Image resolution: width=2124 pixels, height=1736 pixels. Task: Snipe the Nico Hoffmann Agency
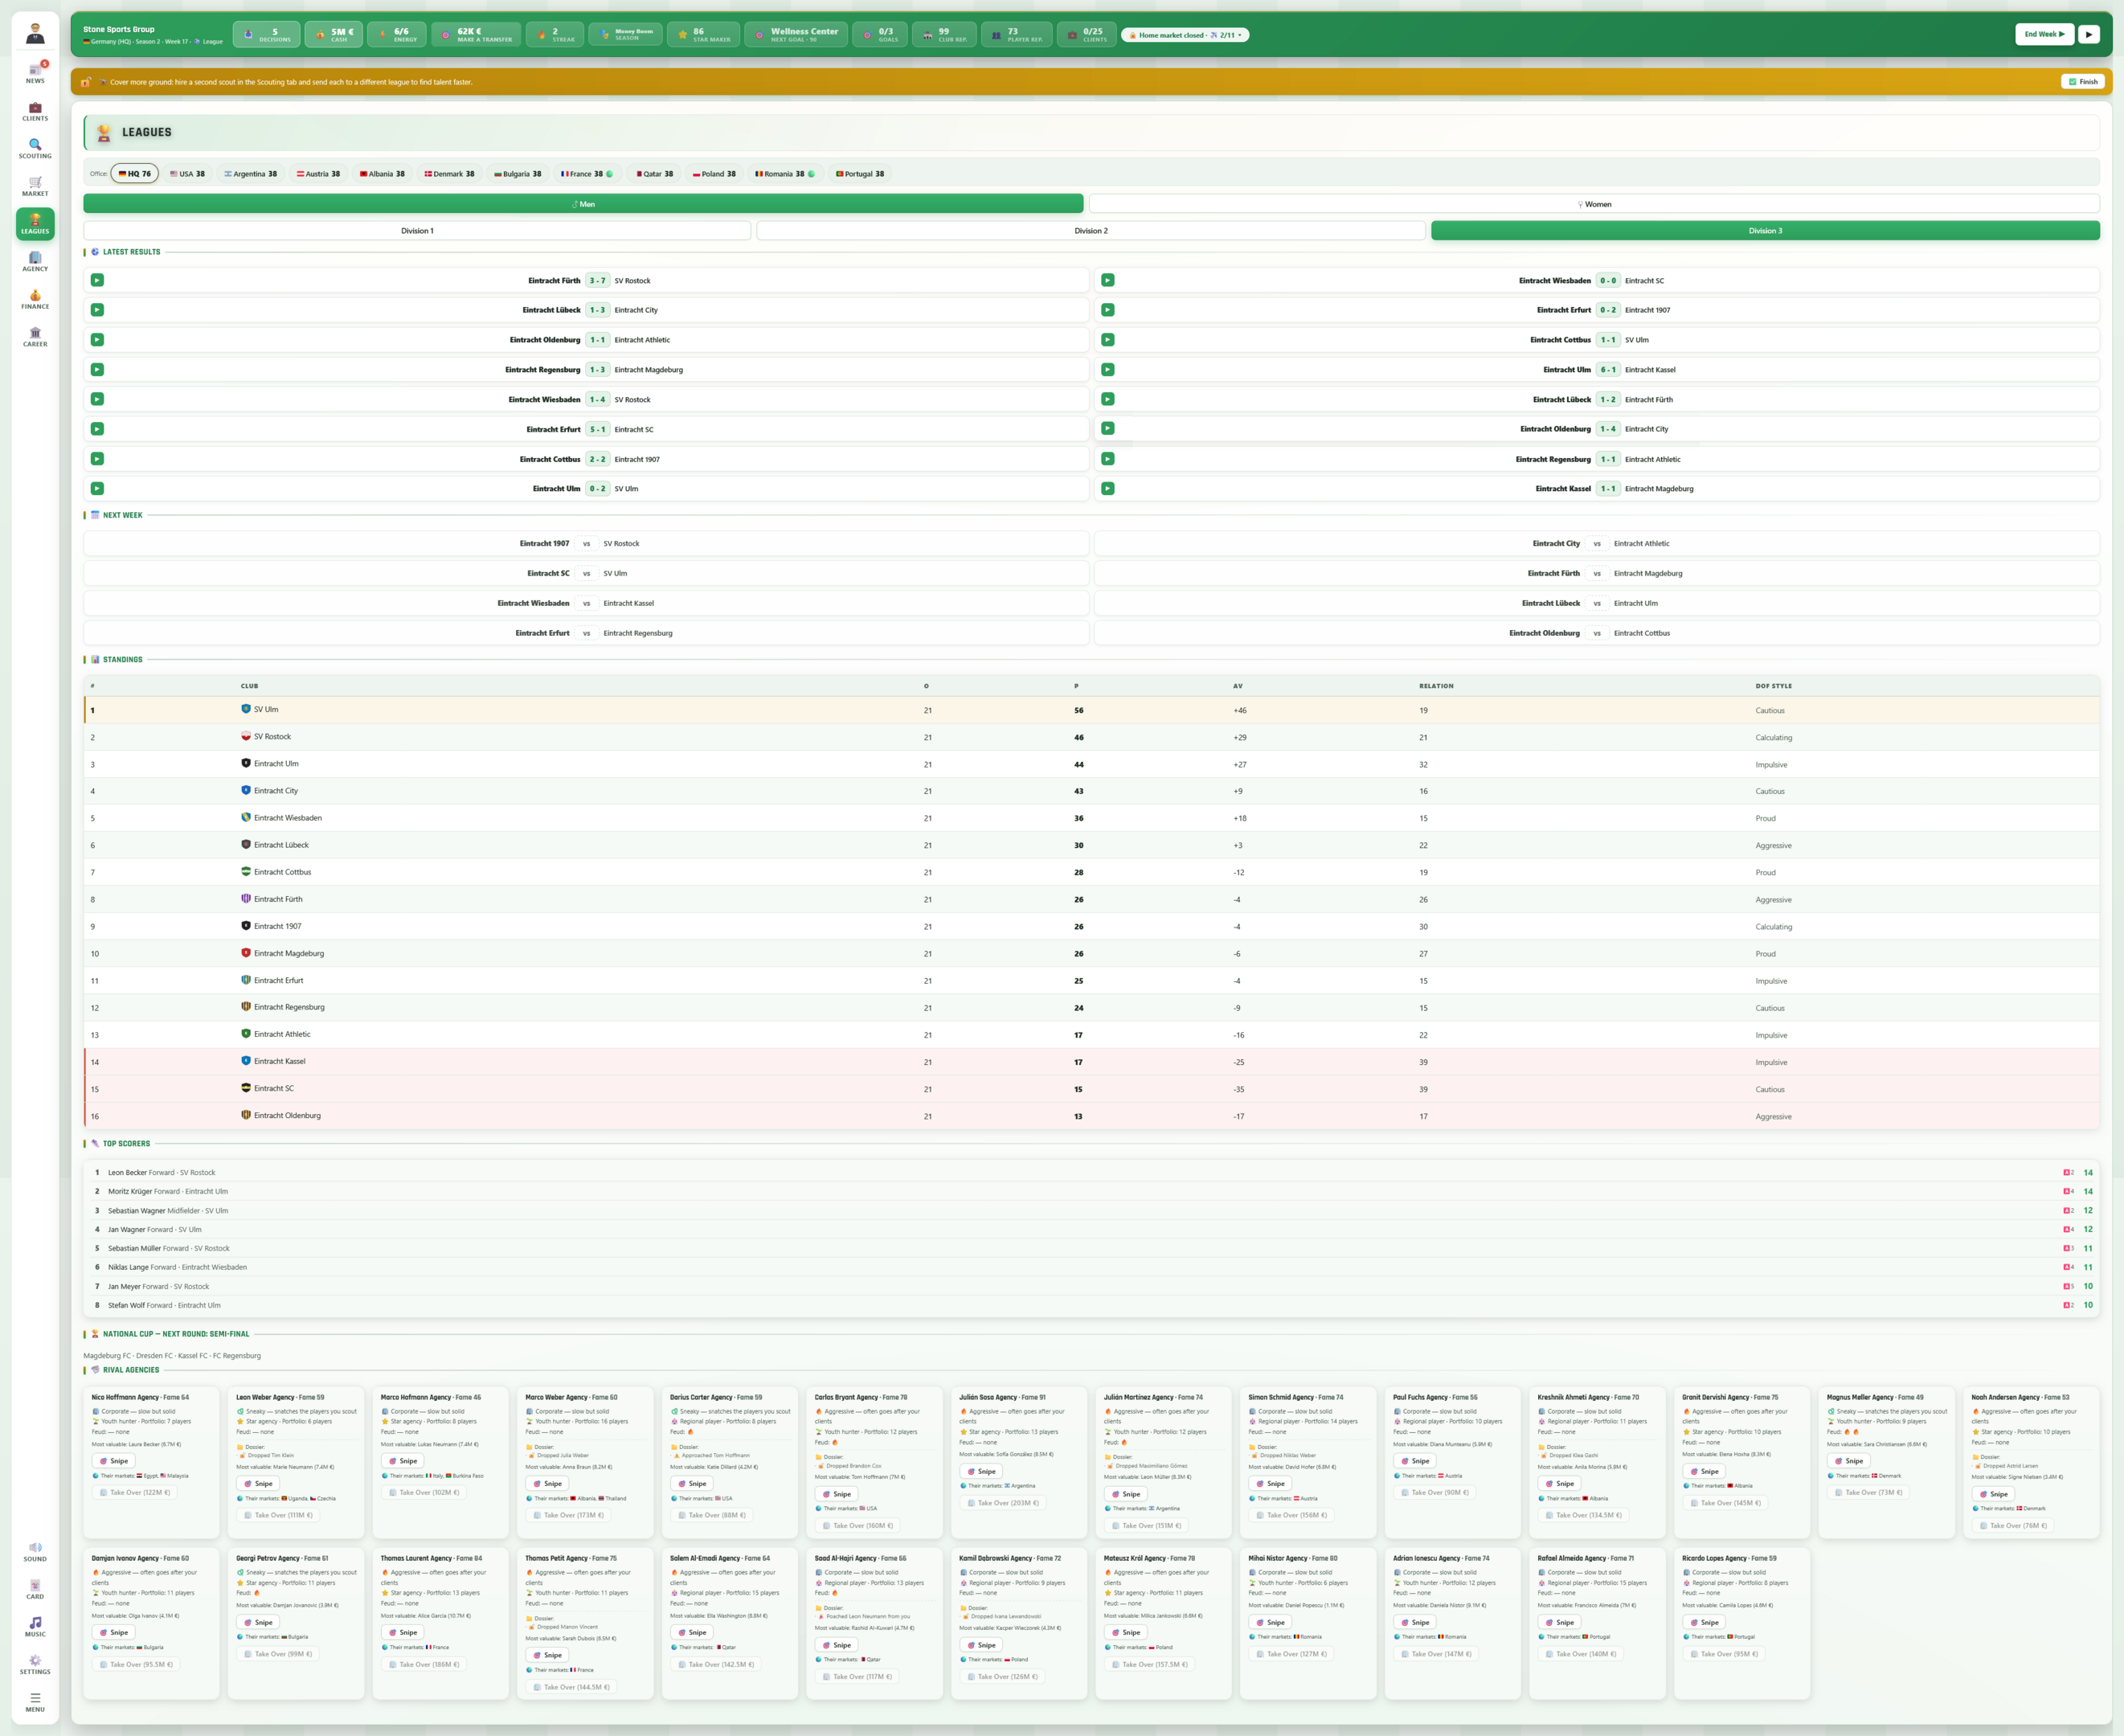(113, 1461)
